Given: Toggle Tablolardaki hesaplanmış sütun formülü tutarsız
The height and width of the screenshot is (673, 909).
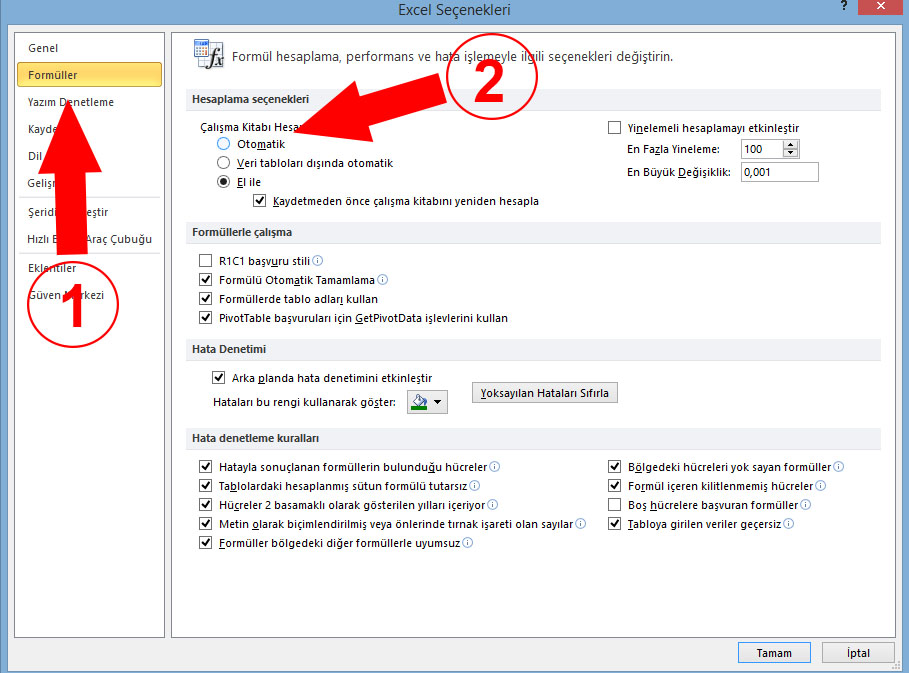Looking at the screenshot, I should pyautogui.click(x=205, y=486).
